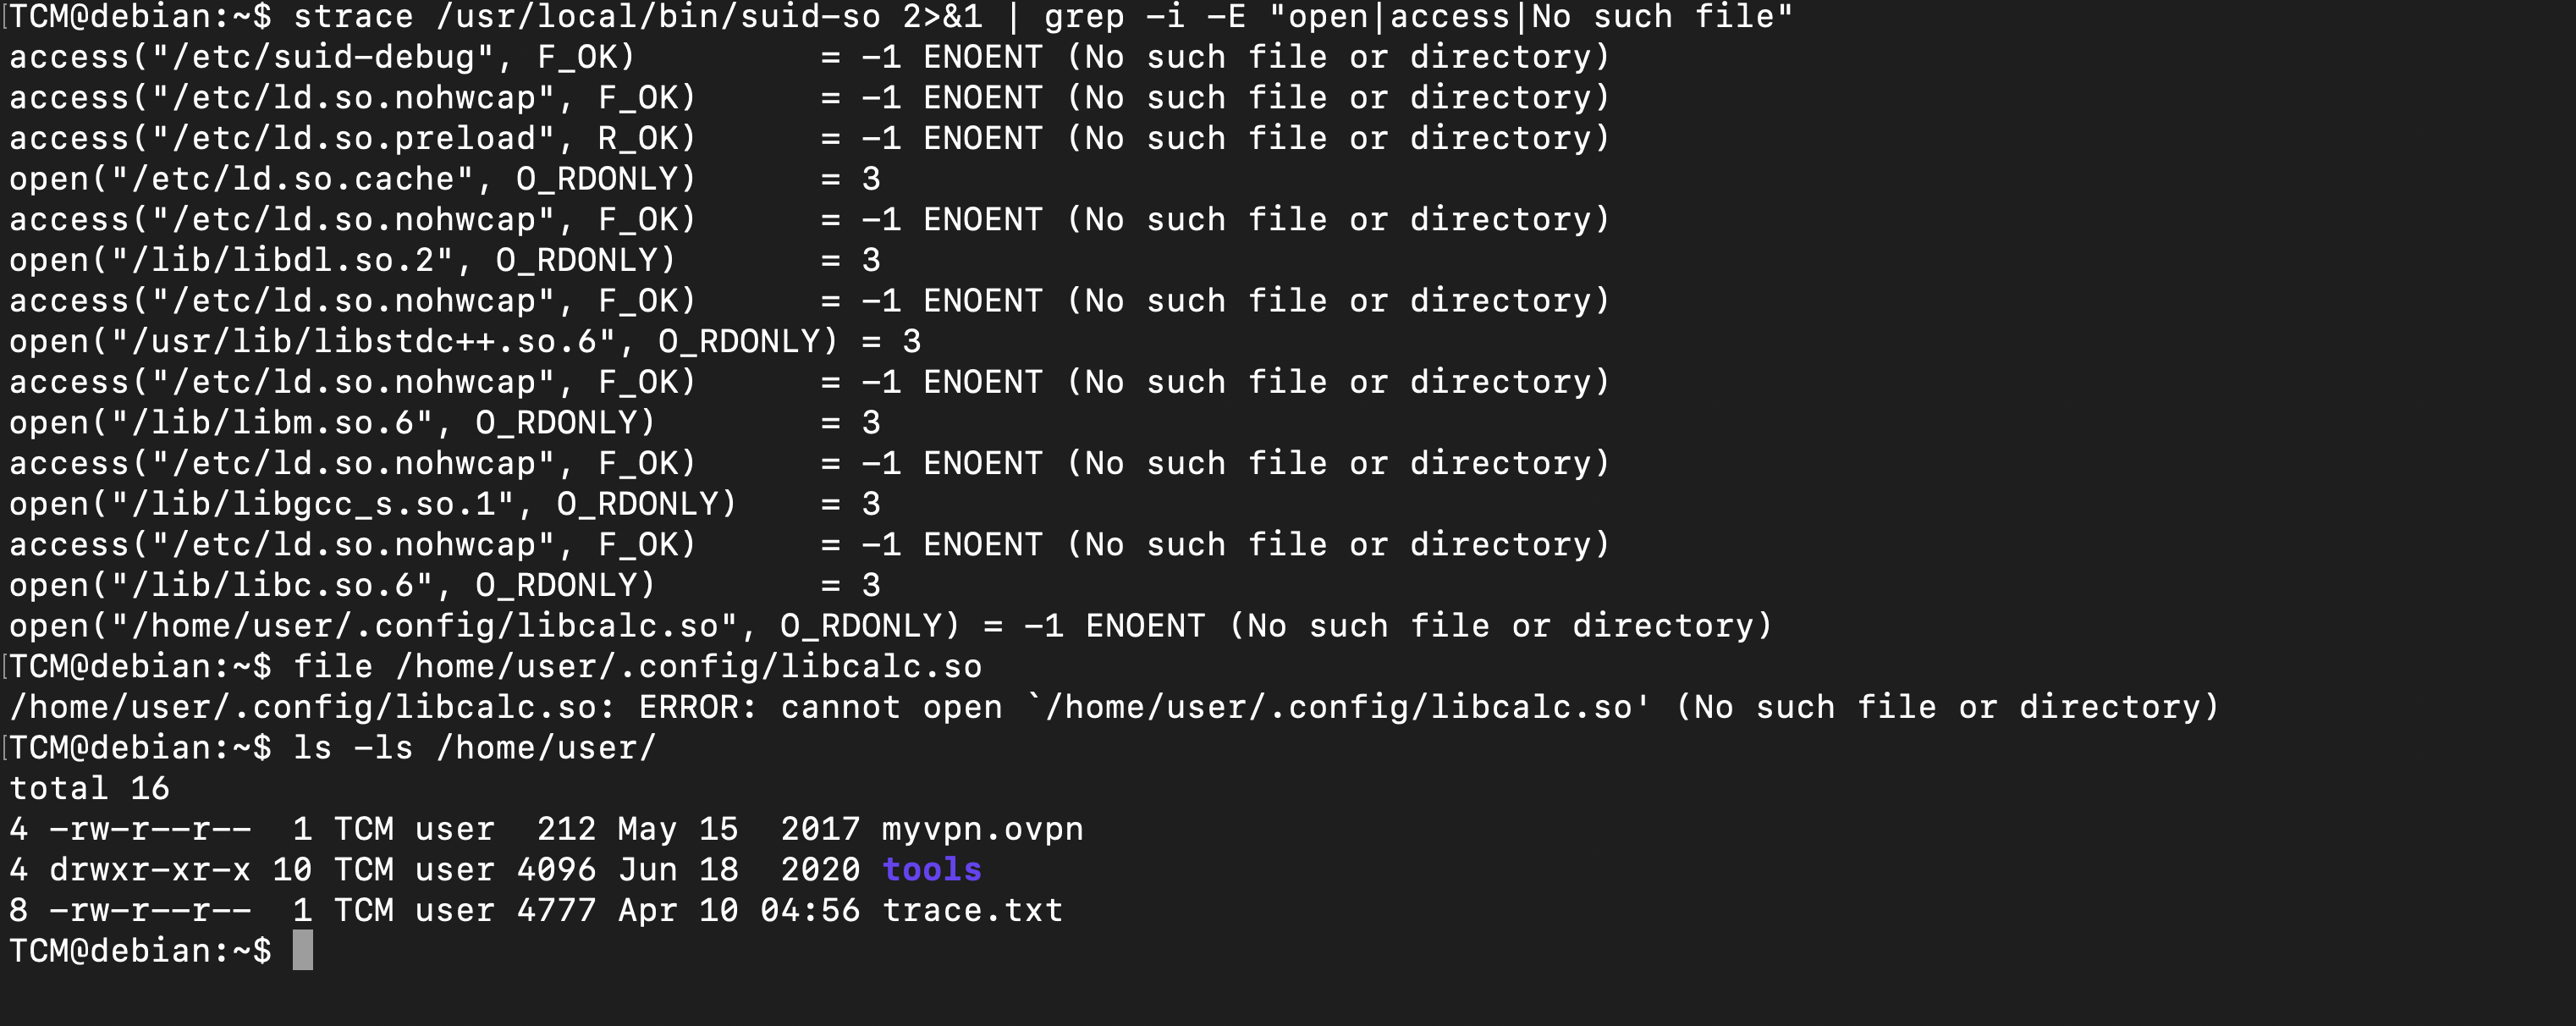Screen dimensions: 2576x1026
Task: Click the /usr/lib/libstdc++.so.6 path
Action: (x=363, y=341)
